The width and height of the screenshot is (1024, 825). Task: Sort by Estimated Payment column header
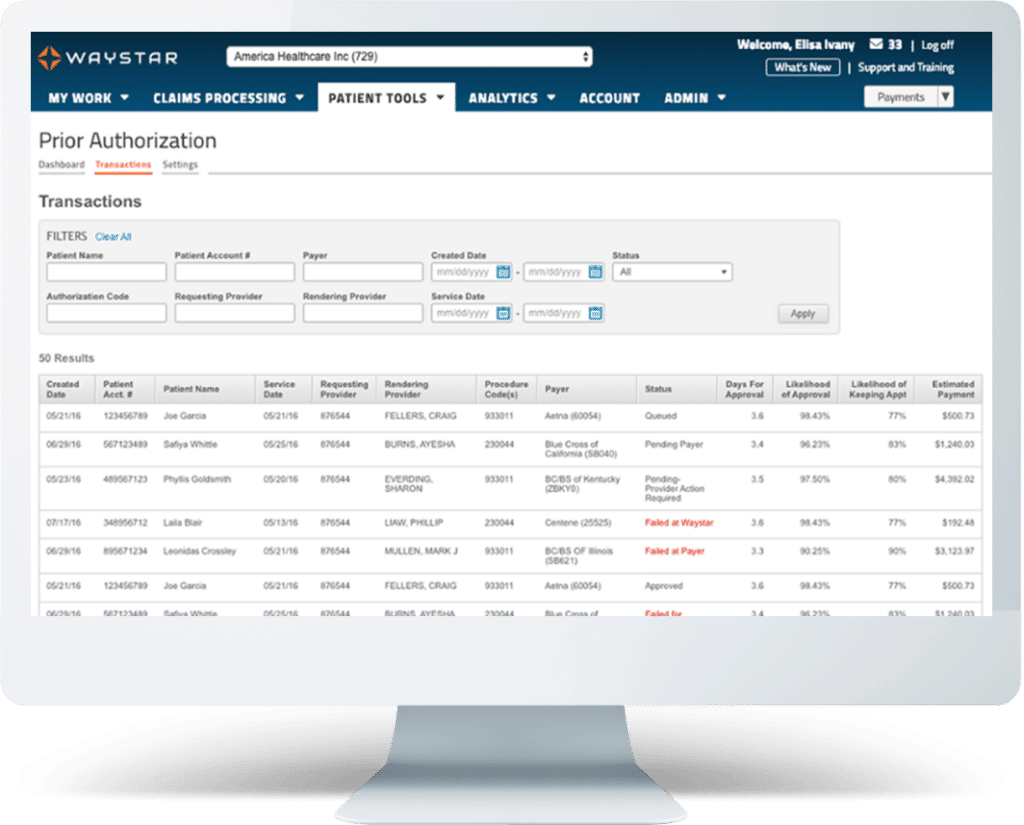point(948,389)
